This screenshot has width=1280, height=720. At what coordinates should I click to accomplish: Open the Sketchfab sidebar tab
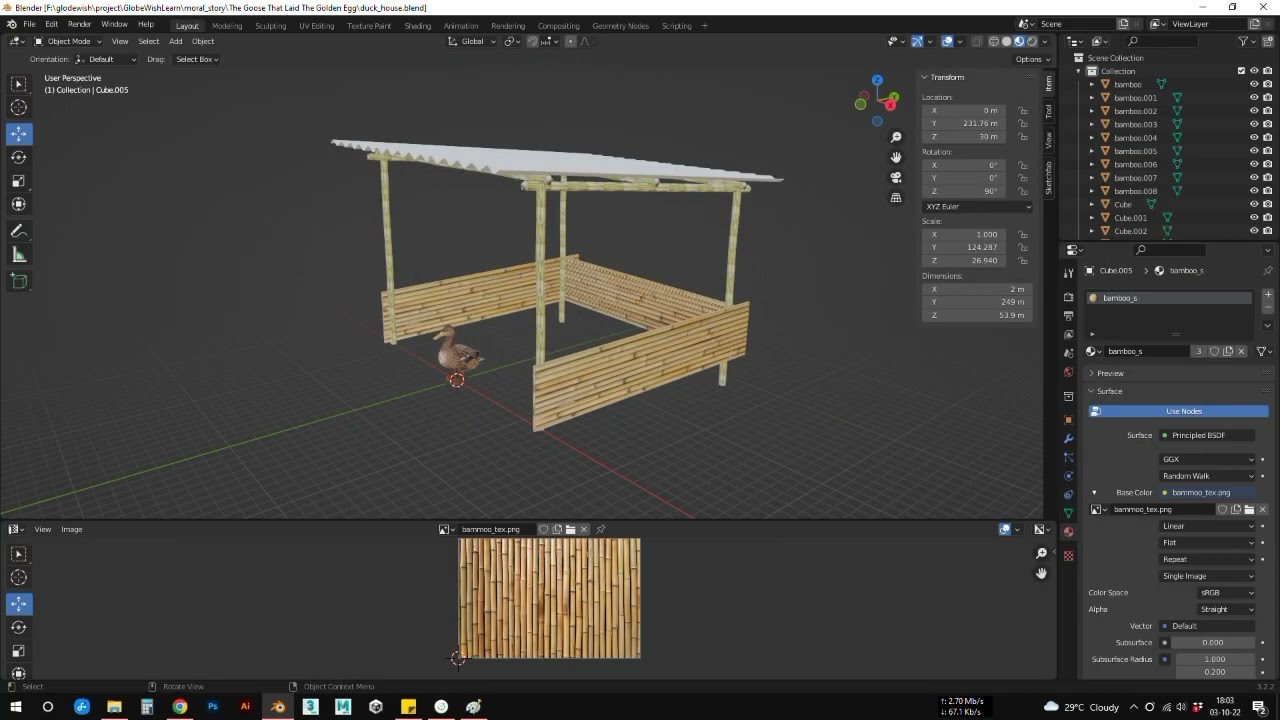(1049, 177)
